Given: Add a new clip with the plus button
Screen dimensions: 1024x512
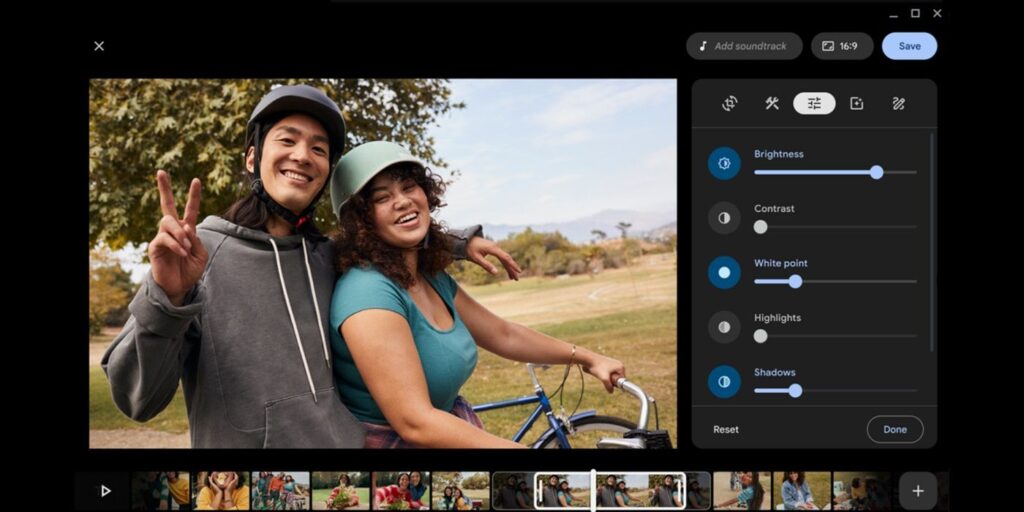Looking at the screenshot, I should (x=918, y=491).
